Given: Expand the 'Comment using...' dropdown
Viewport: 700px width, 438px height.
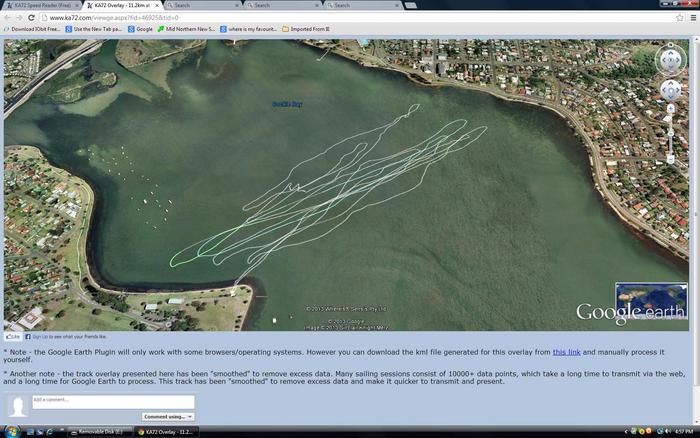Looking at the screenshot, I should click(167, 416).
